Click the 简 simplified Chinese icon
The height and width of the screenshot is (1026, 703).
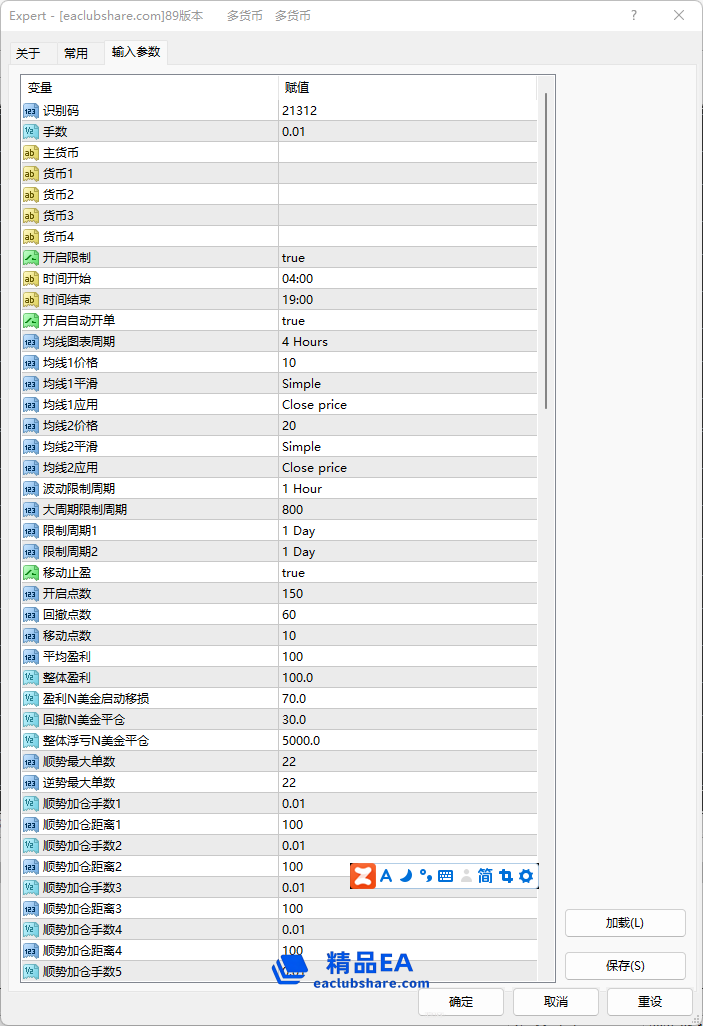(485, 876)
